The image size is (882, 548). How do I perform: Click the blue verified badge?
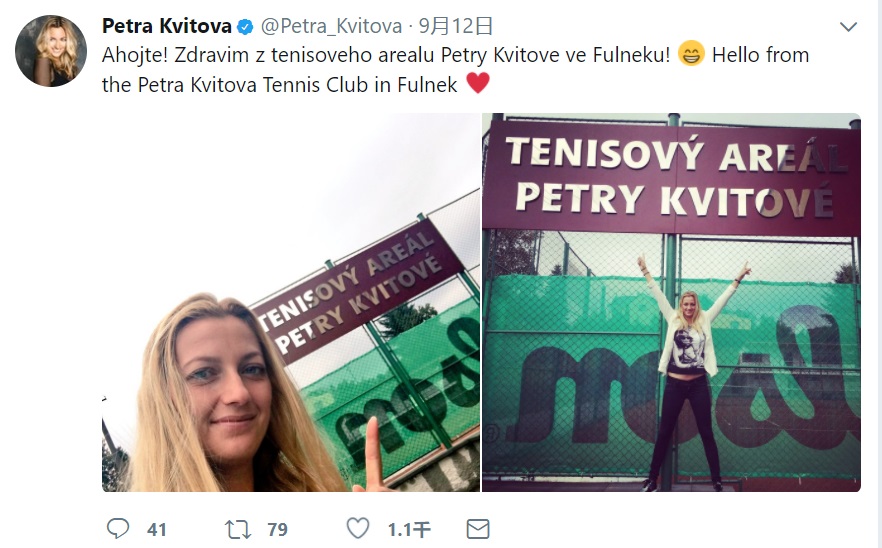(x=245, y=26)
